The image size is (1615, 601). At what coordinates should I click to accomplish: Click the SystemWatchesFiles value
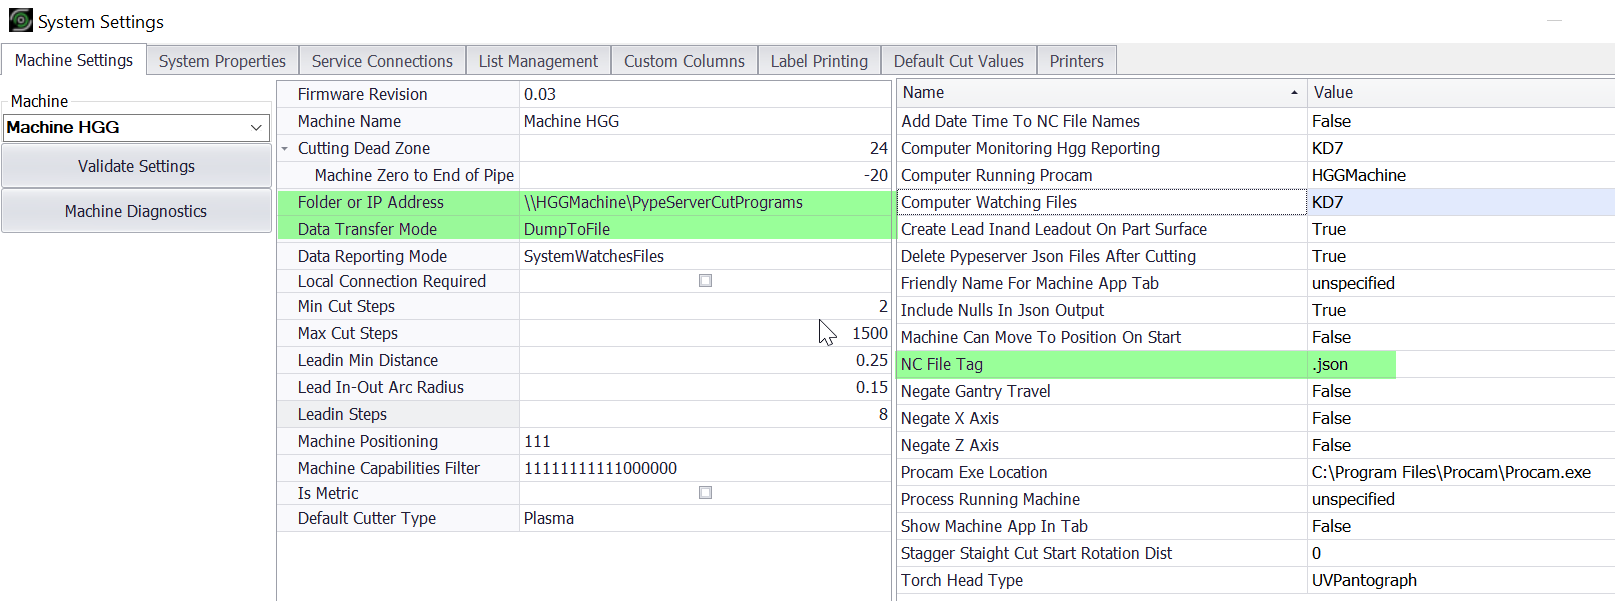[594, 256]
